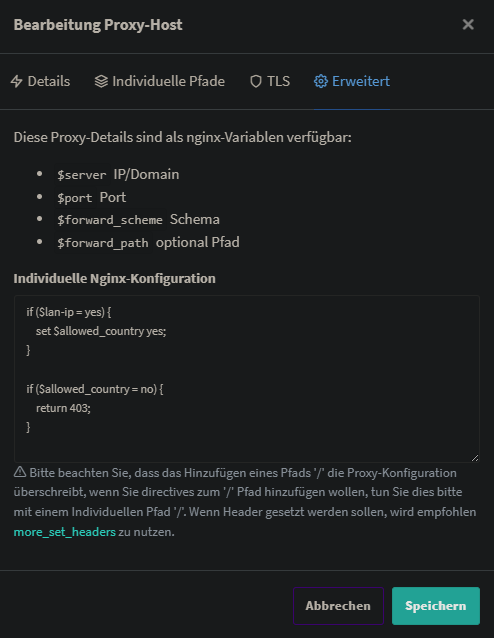The image size is (494, 638).
Task: Follow the more_set_headers link
Action: 65,532
